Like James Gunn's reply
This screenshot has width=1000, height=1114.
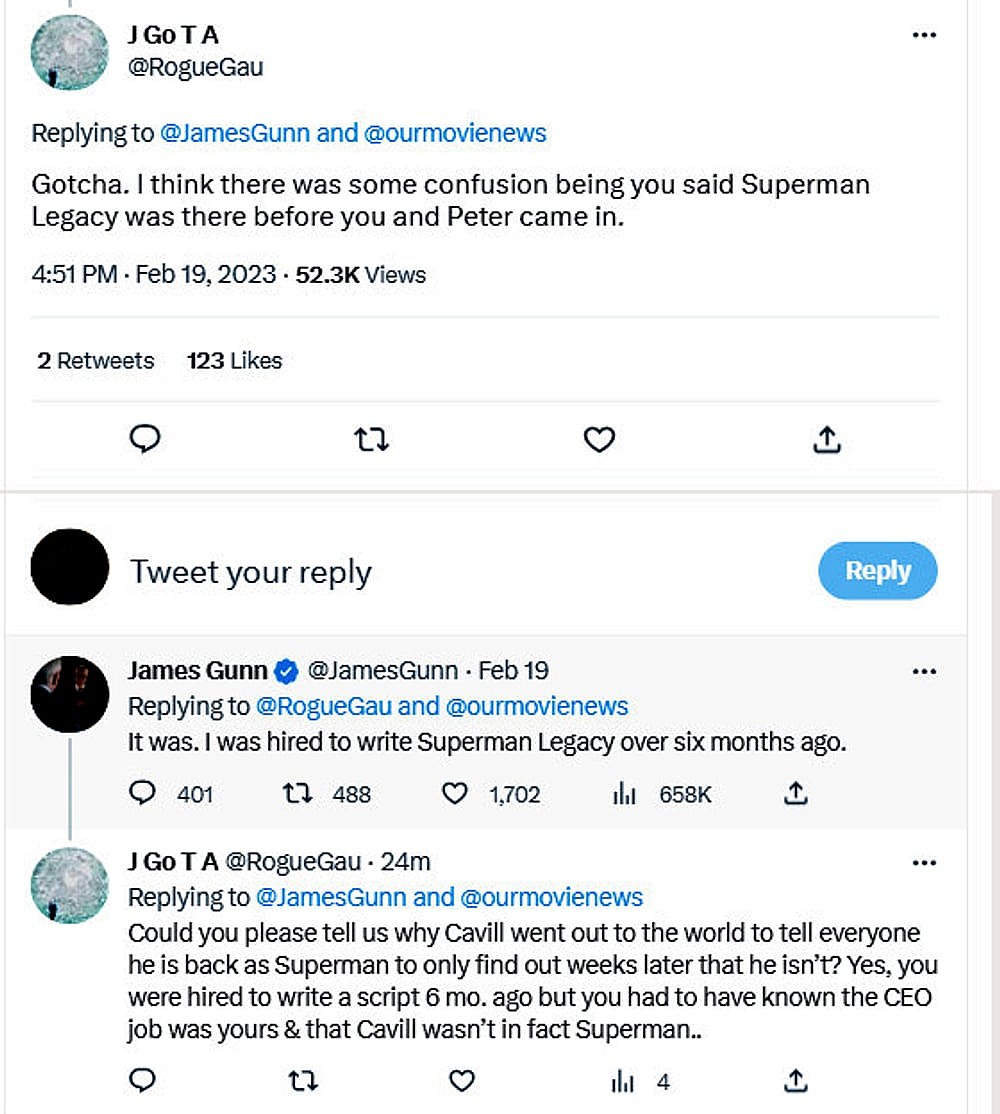click(455, 793)
